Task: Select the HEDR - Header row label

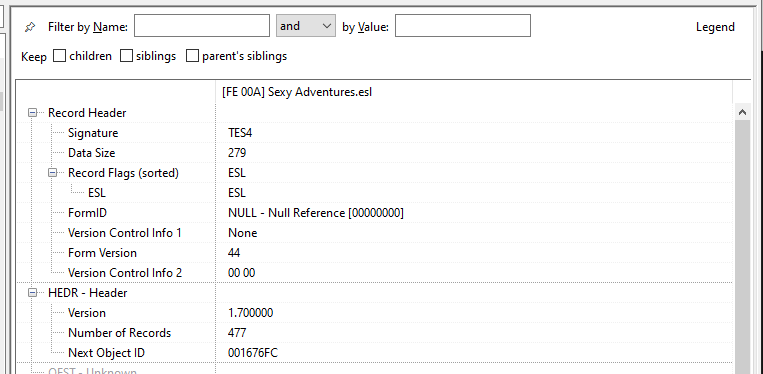Action: tap(88, 293)
